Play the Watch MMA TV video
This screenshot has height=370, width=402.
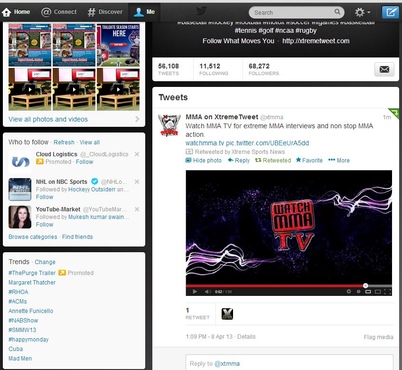coord(195,292)
